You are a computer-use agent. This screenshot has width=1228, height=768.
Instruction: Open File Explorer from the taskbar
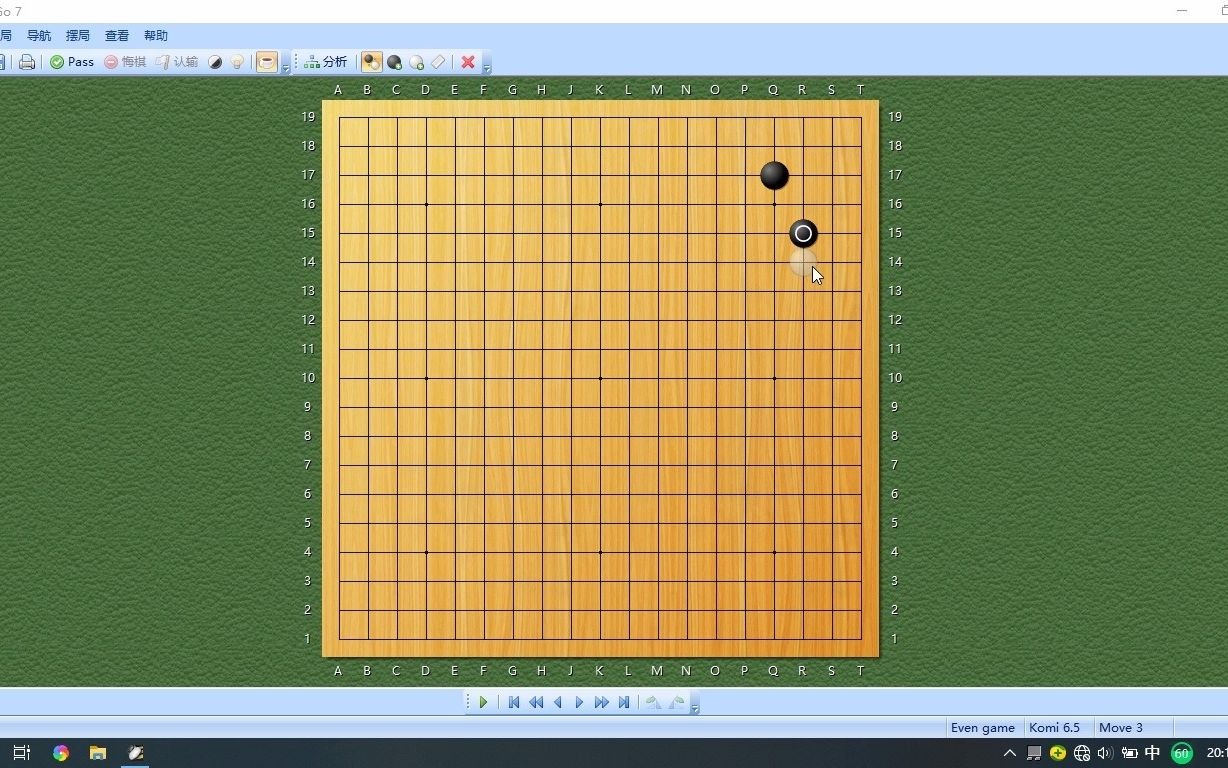(x=98, y=753)
